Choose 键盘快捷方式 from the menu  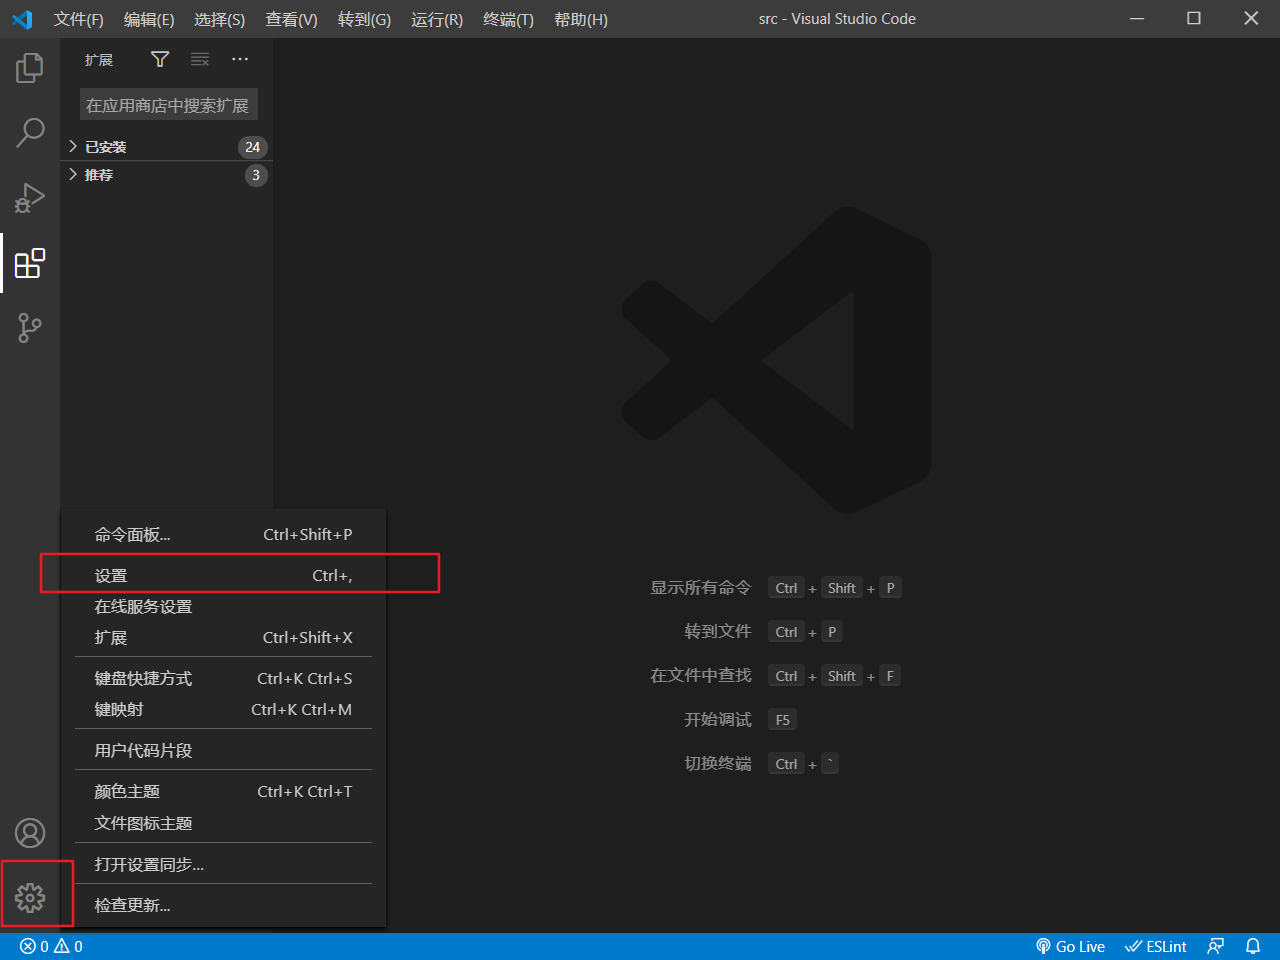[x=224, y=679]
